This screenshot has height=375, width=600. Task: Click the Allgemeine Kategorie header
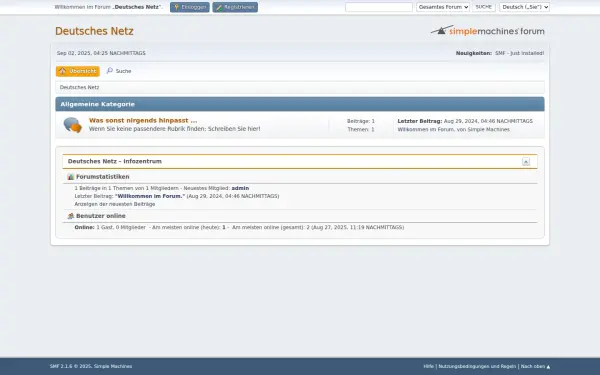pyautogui.click(x=98, y=104)
